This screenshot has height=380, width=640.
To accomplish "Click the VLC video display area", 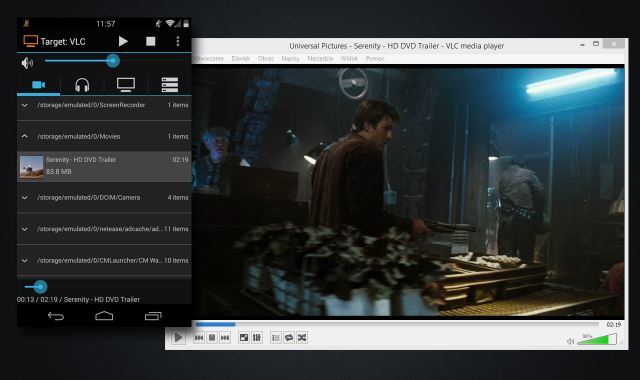I will click(408, 191).
